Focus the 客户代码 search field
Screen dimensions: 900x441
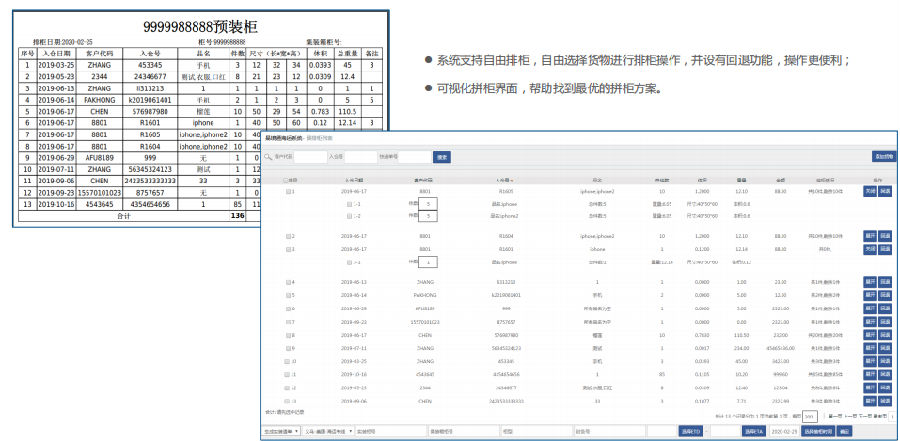tap(311, 157)
